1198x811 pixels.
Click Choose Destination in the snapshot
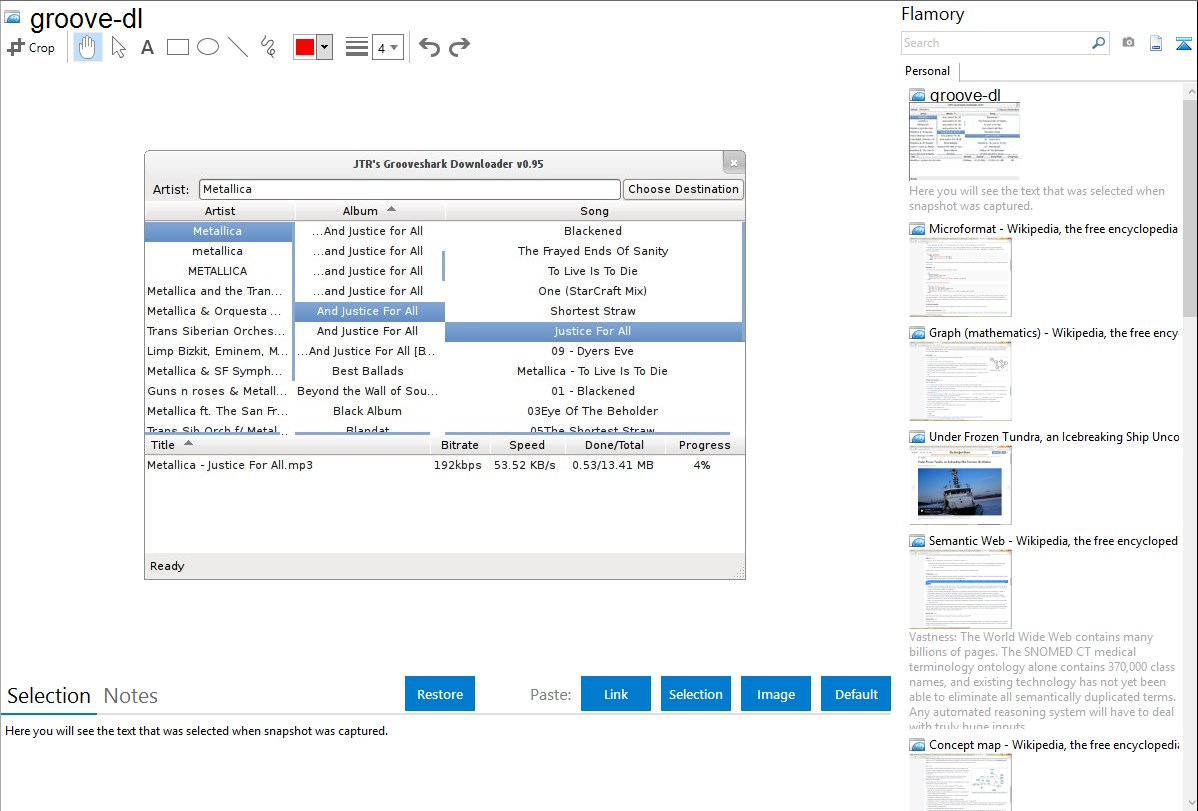[684, 189]
